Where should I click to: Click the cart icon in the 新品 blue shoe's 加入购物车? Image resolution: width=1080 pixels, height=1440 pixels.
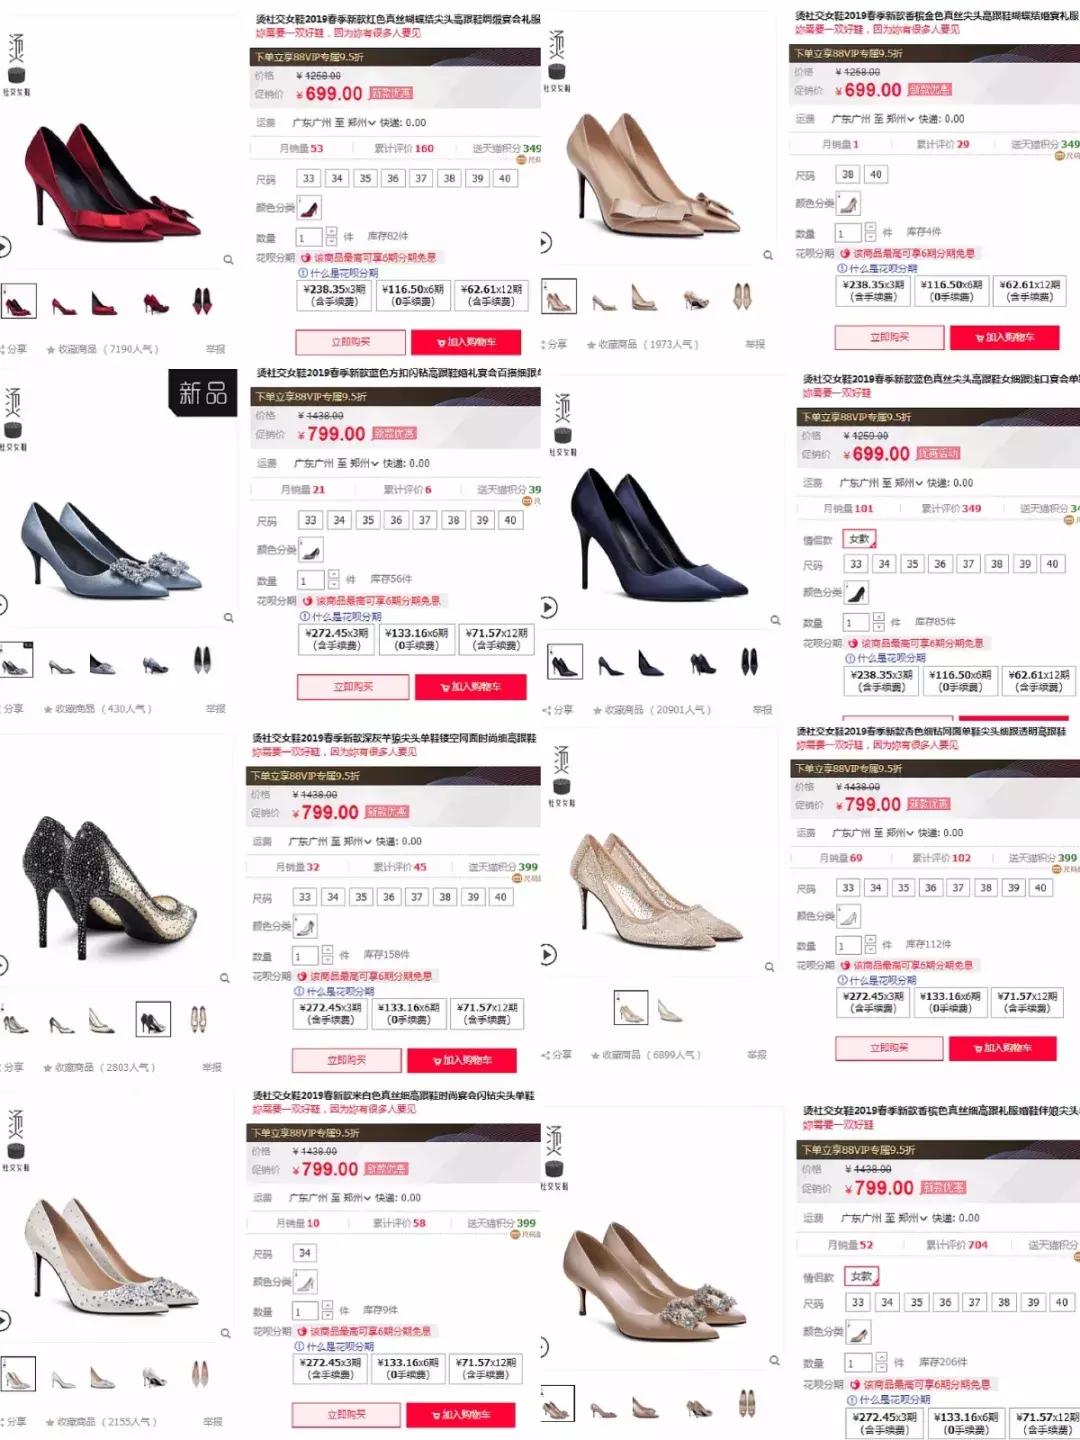tap(446, 687)
